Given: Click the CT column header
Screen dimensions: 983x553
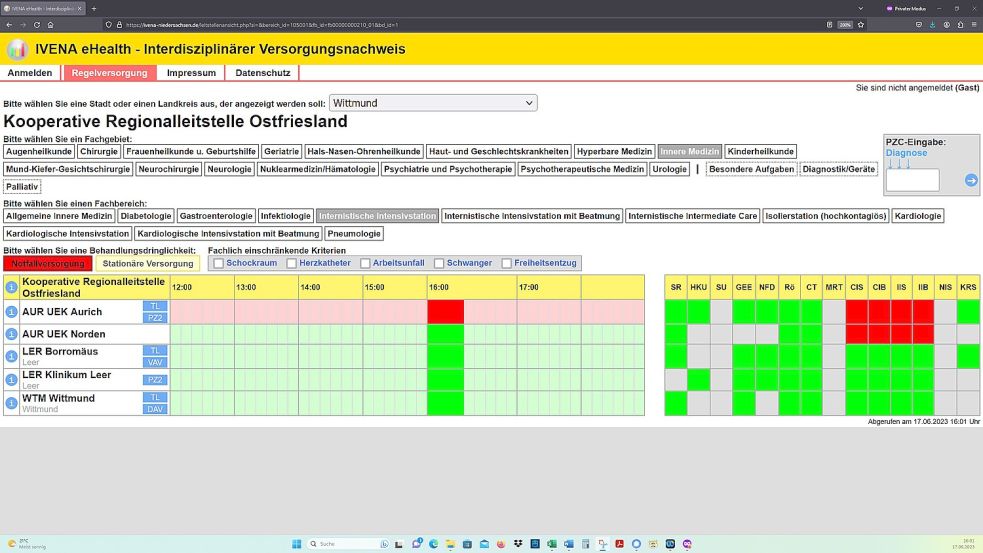Looking at the screenshot, I should click(x=811, y=287).
